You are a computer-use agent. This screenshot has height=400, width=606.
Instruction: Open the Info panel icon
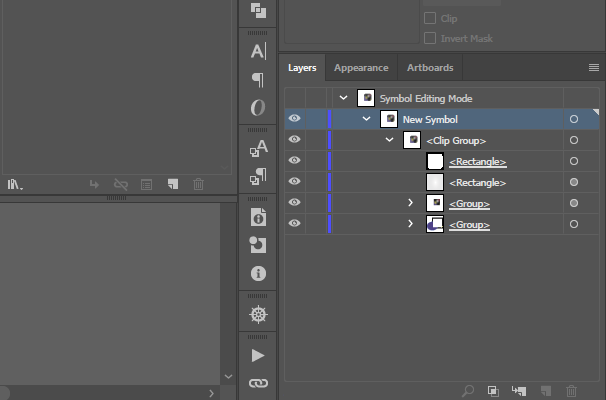(x=258, y=273)
